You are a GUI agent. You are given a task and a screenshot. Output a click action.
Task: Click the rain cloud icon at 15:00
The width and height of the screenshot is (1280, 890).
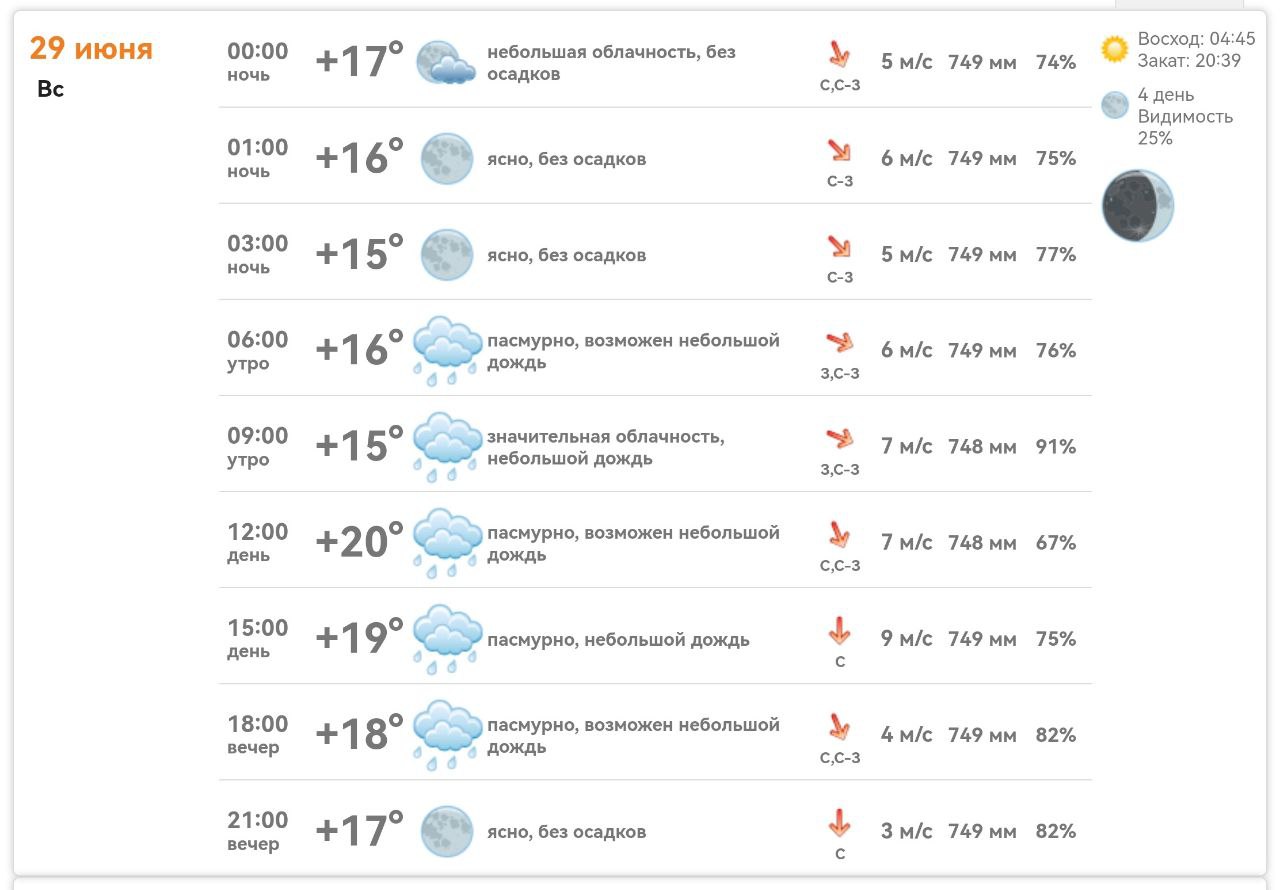pos(447,639)
